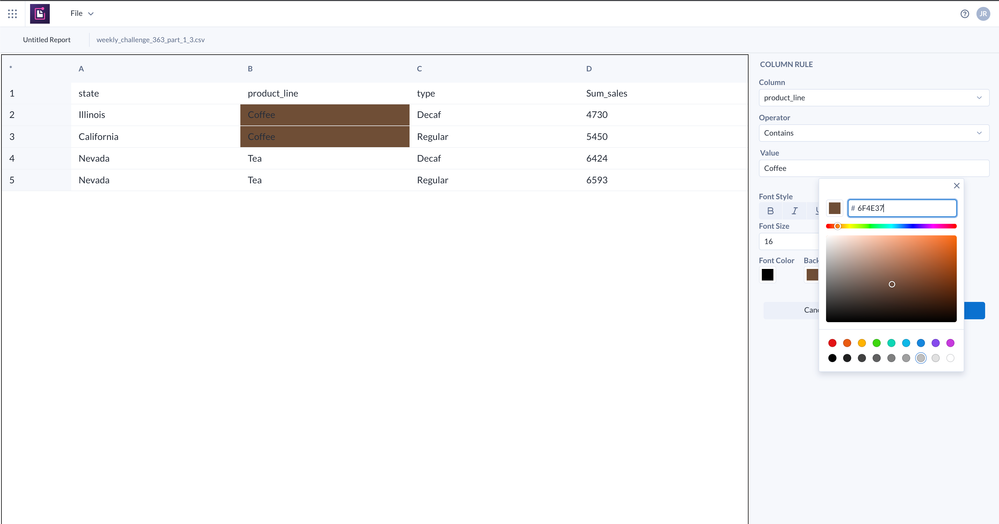Select row number 4
Screen dimensions: 999x524
point(36,158)
